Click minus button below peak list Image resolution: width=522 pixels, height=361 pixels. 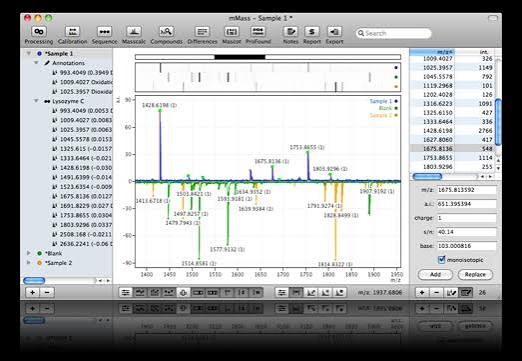click(x=436, y=292)
